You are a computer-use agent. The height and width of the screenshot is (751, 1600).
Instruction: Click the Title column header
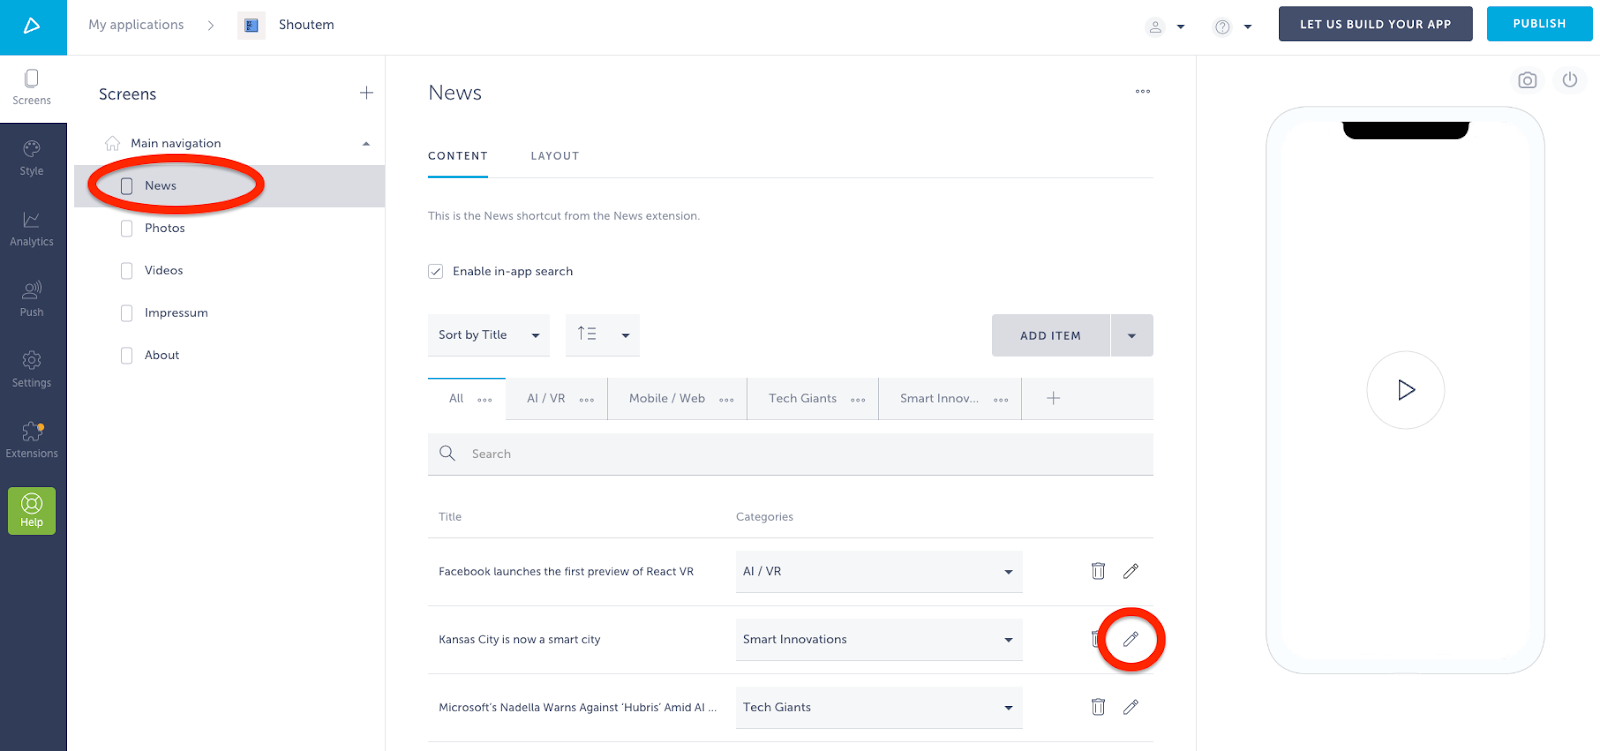[450, 517]
